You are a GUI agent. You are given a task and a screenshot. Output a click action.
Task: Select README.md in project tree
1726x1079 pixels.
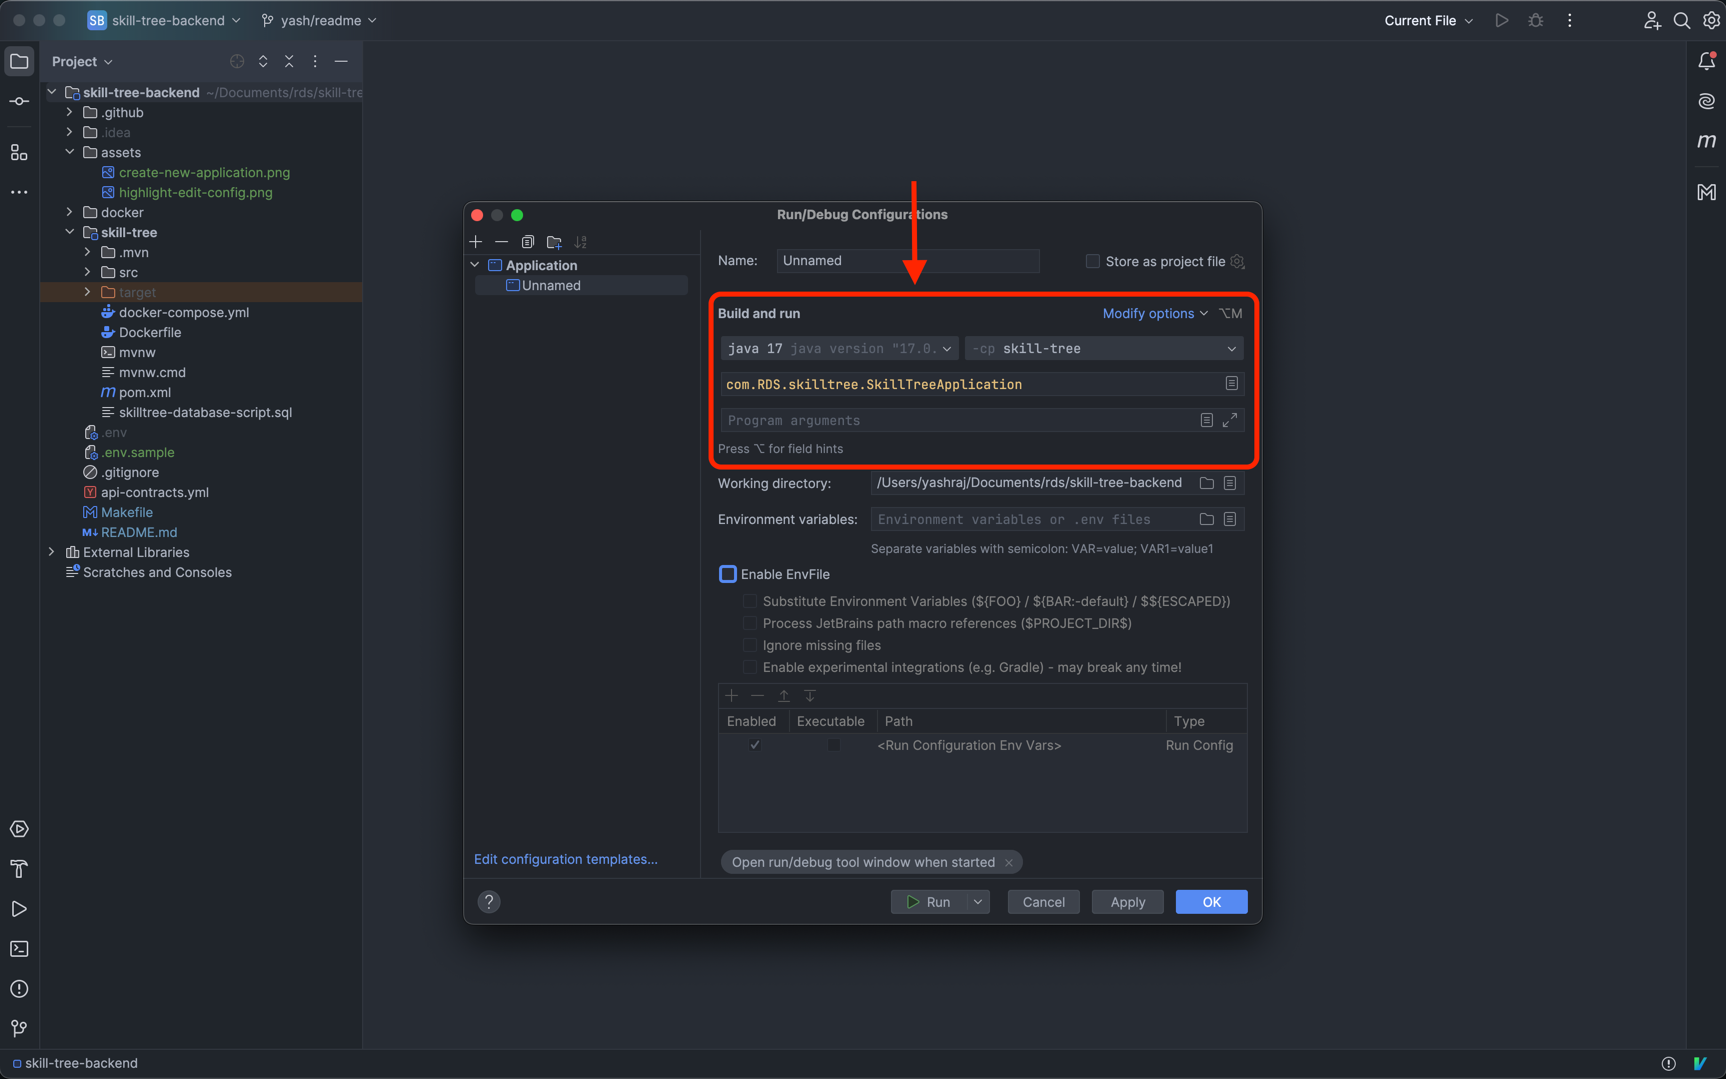point(138,532)
